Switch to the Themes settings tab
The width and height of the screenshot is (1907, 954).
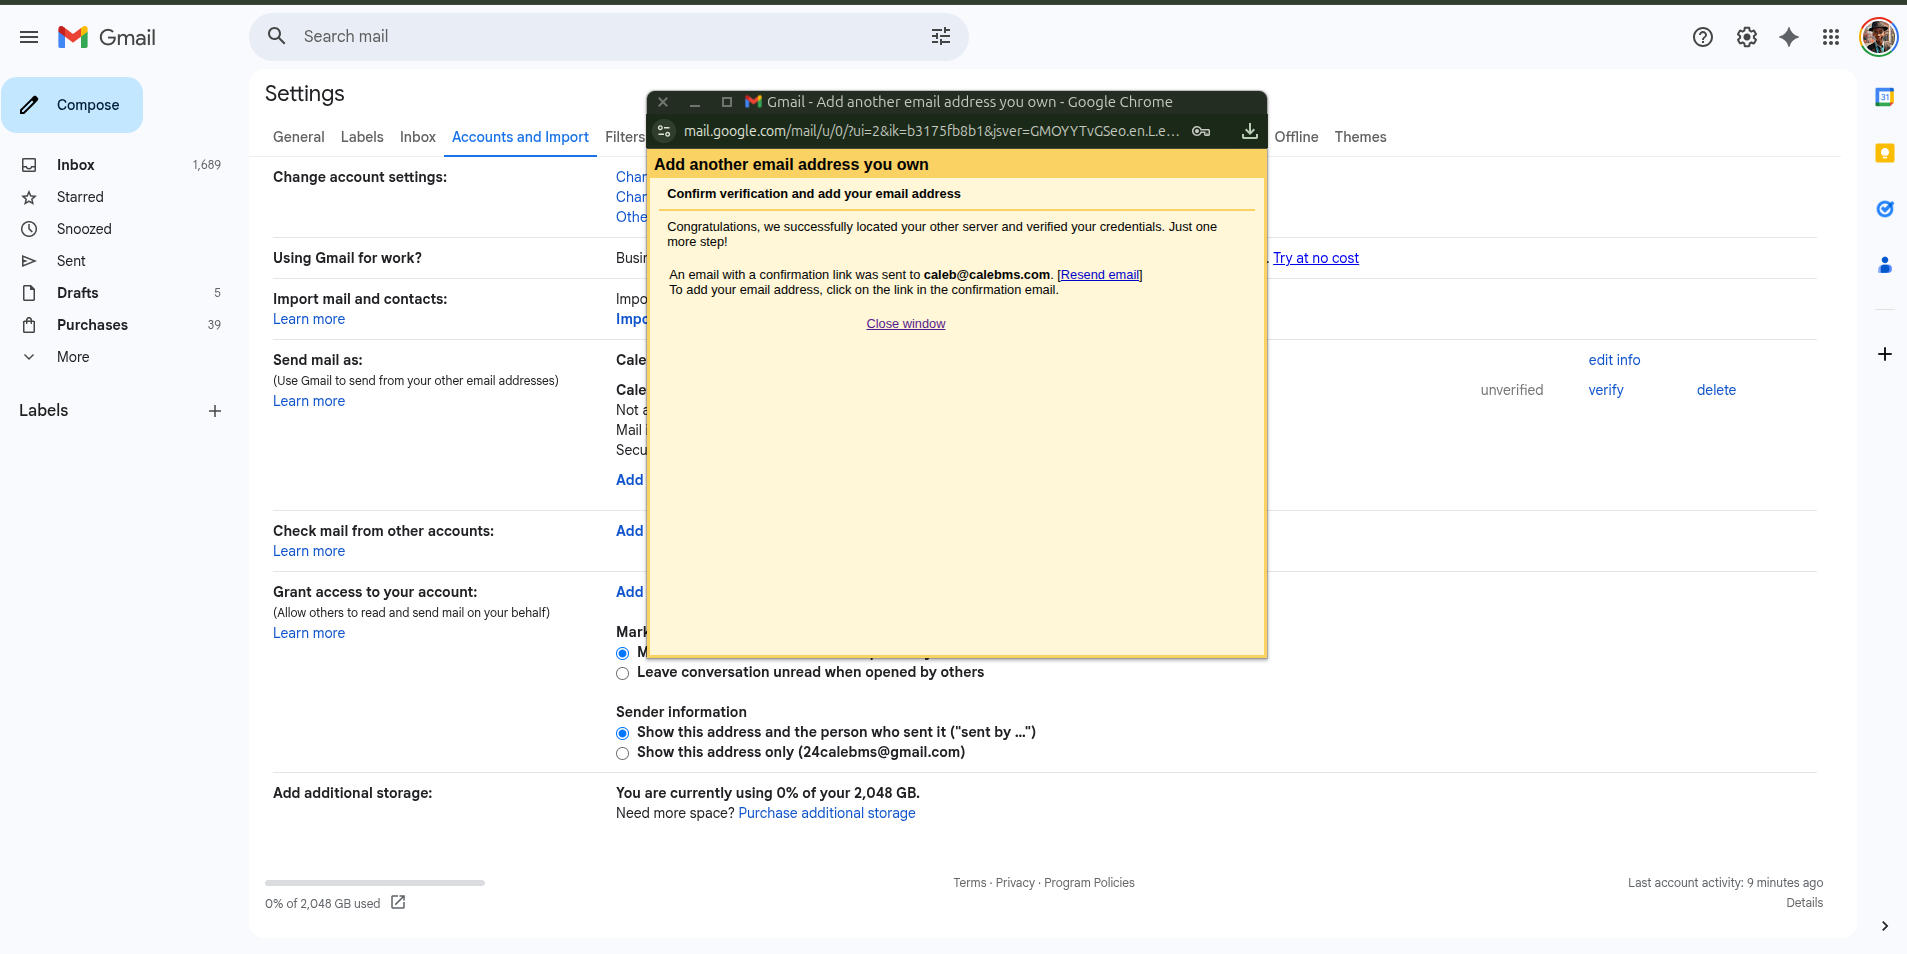tap(1360, 137)
